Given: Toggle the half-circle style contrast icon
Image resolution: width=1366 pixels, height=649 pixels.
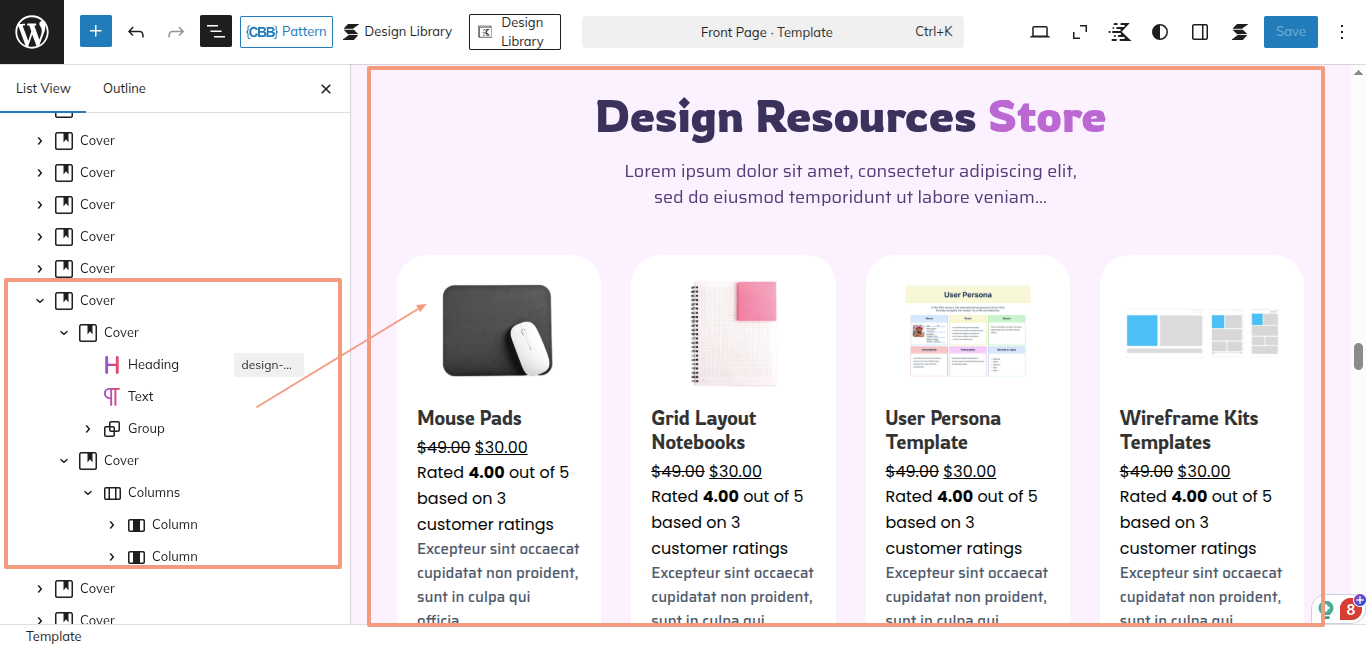Looking at the screenshot, I should pos(1160,32).
